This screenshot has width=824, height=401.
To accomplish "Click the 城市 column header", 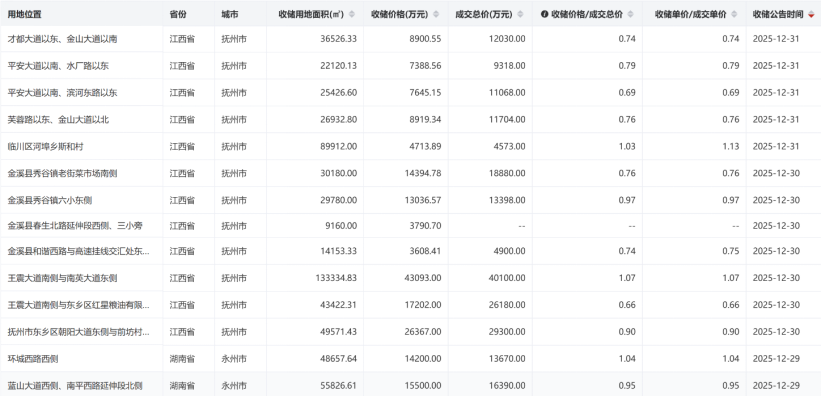I will point(230,15).
